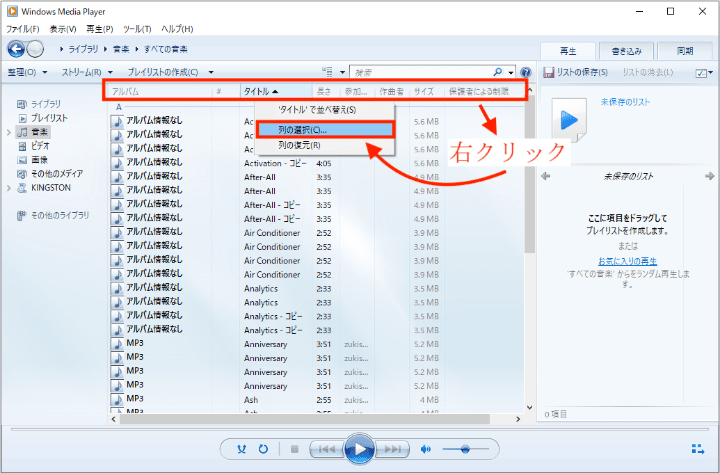Click the list next arrow in playlist pane
Viewport: 720px width, 473px height.
[709, 176]
